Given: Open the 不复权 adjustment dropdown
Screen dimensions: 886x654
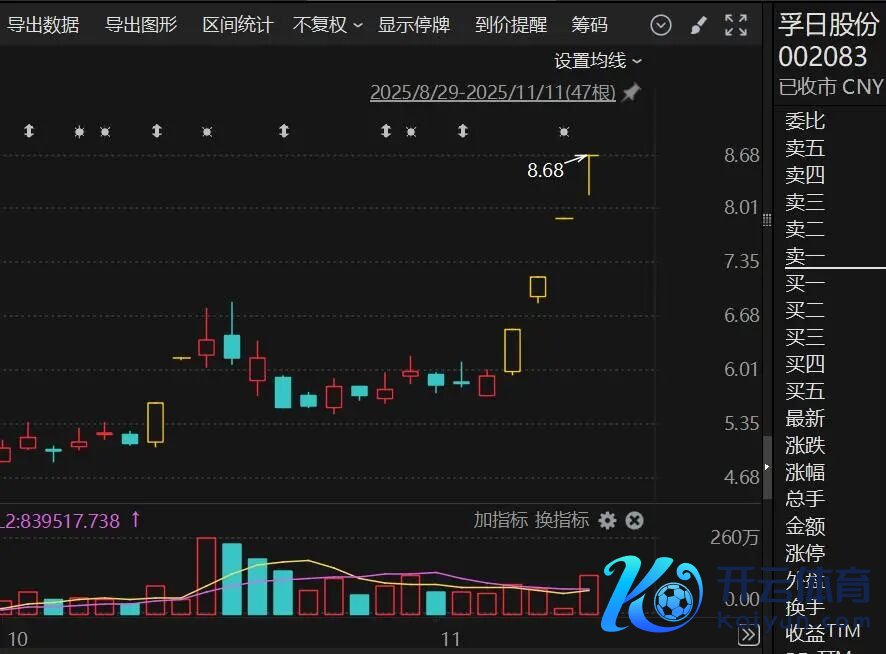Looking at the screenshot, I should [327, 25].
